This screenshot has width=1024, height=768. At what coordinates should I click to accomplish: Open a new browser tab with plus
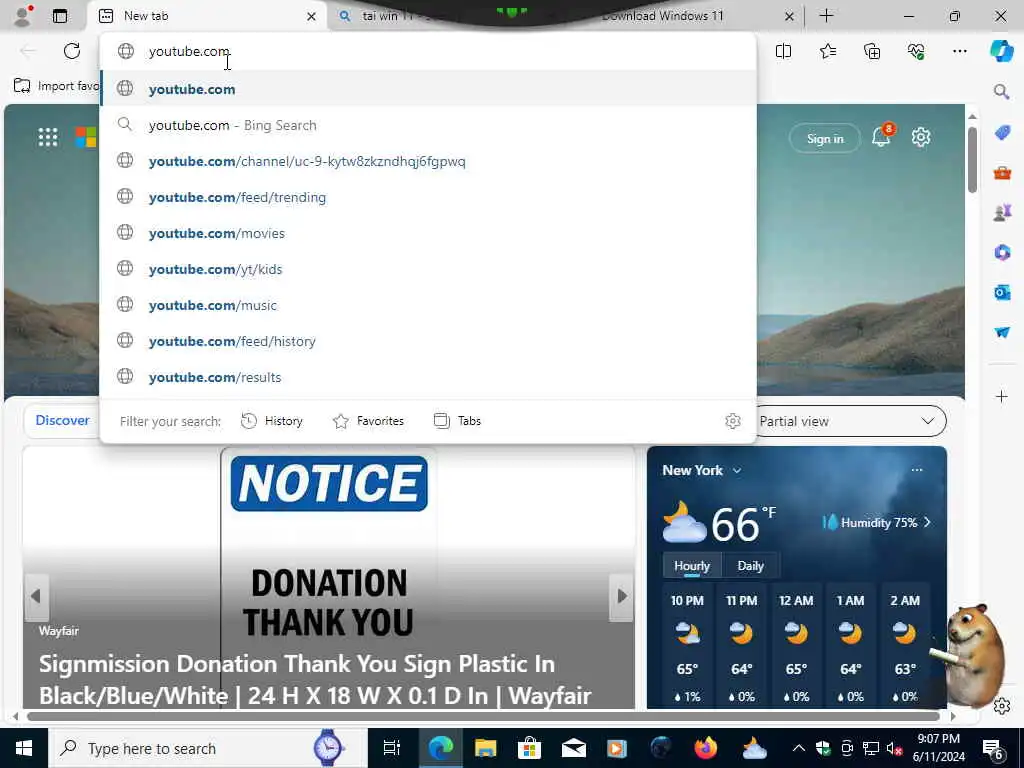pos(826,16)
